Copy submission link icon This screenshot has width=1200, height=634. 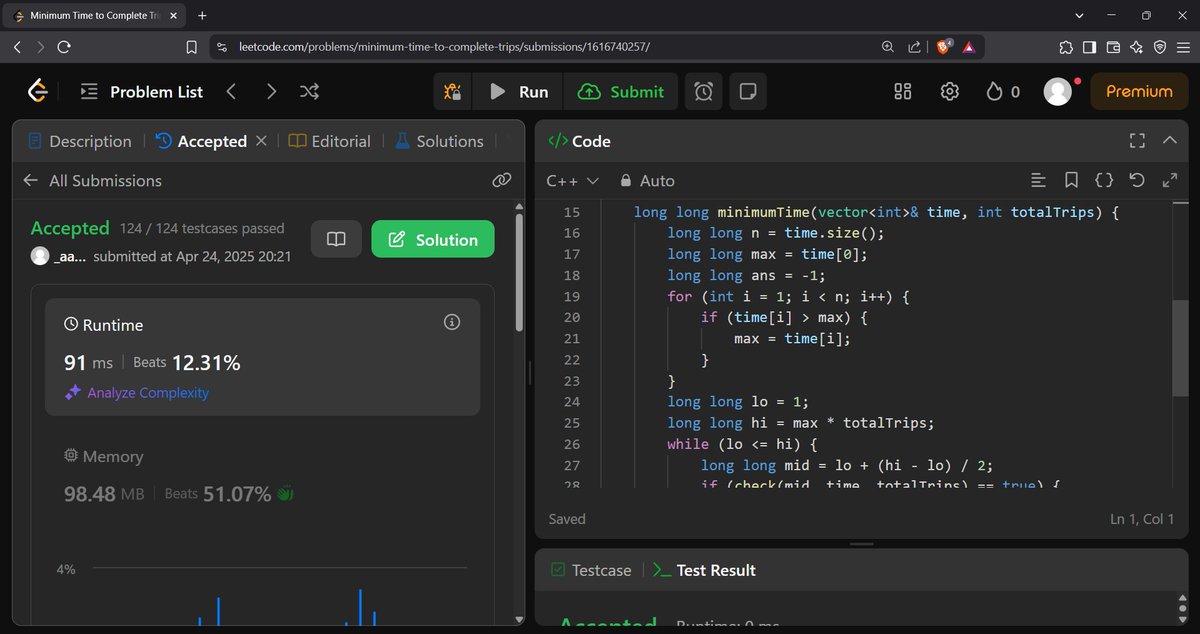pos(502,180)
